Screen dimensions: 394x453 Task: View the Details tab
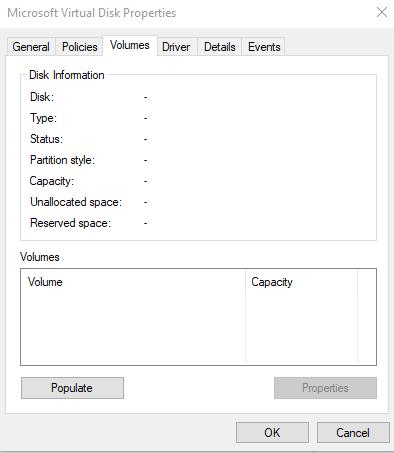[220, 47]
